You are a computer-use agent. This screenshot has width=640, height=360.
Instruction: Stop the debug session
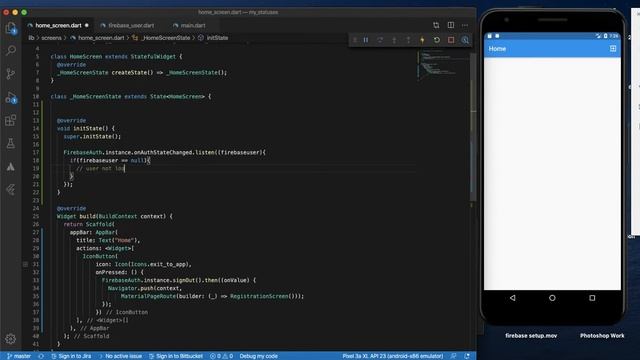(451, 40)
